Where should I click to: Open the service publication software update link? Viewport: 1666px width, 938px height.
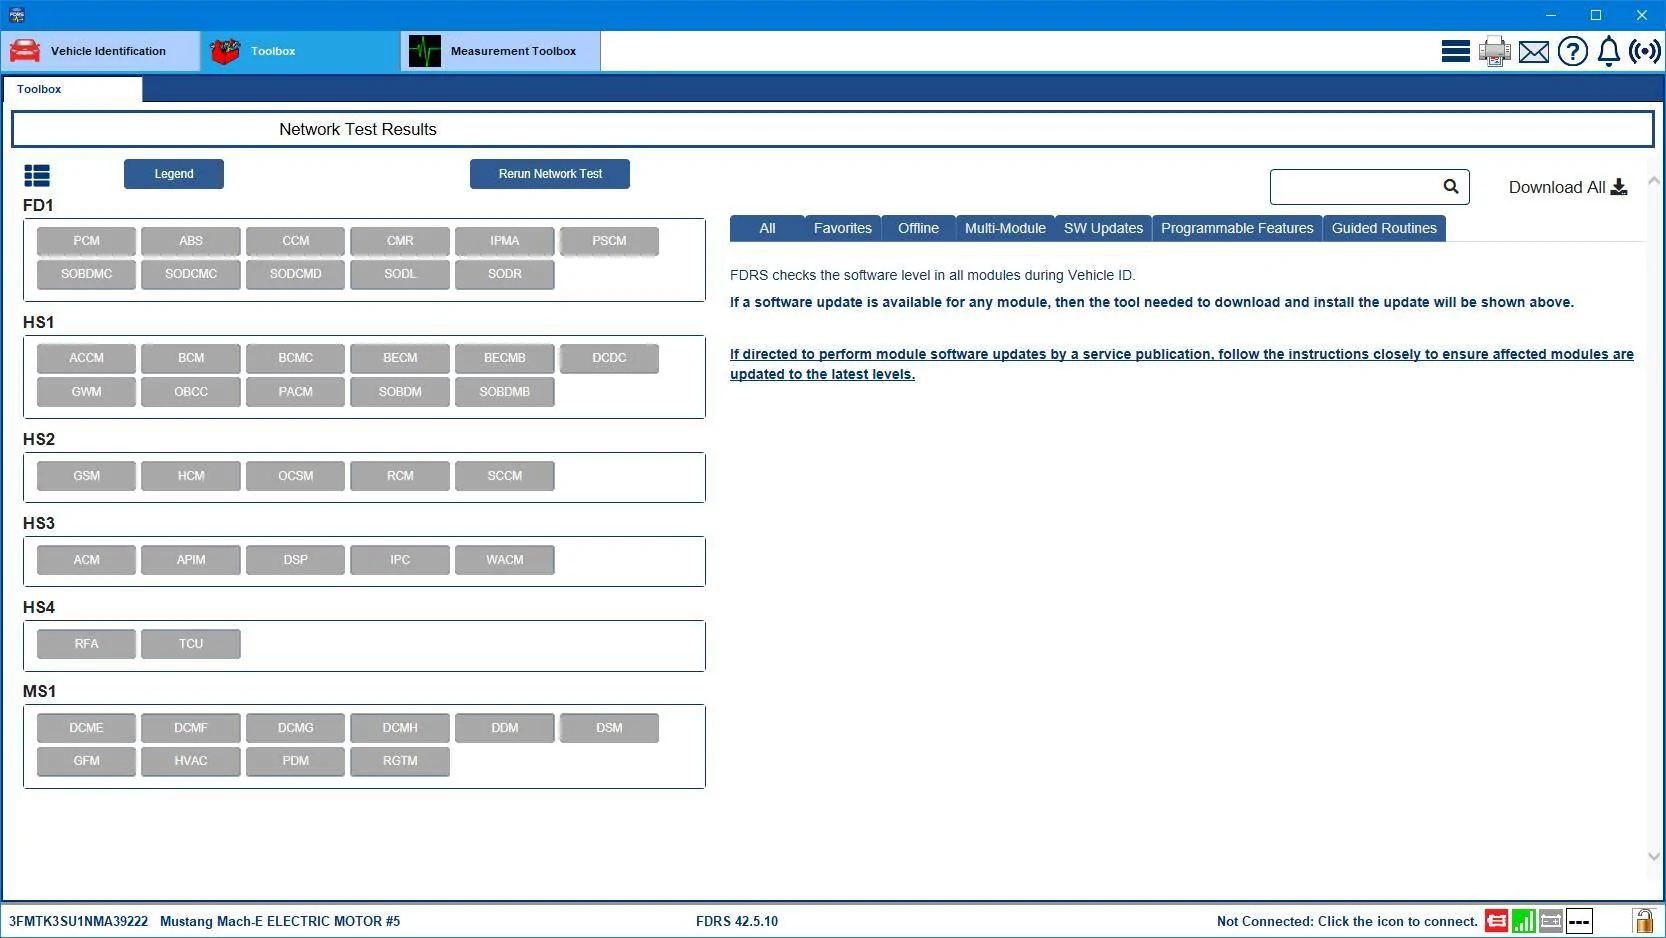pos(1181,364)
